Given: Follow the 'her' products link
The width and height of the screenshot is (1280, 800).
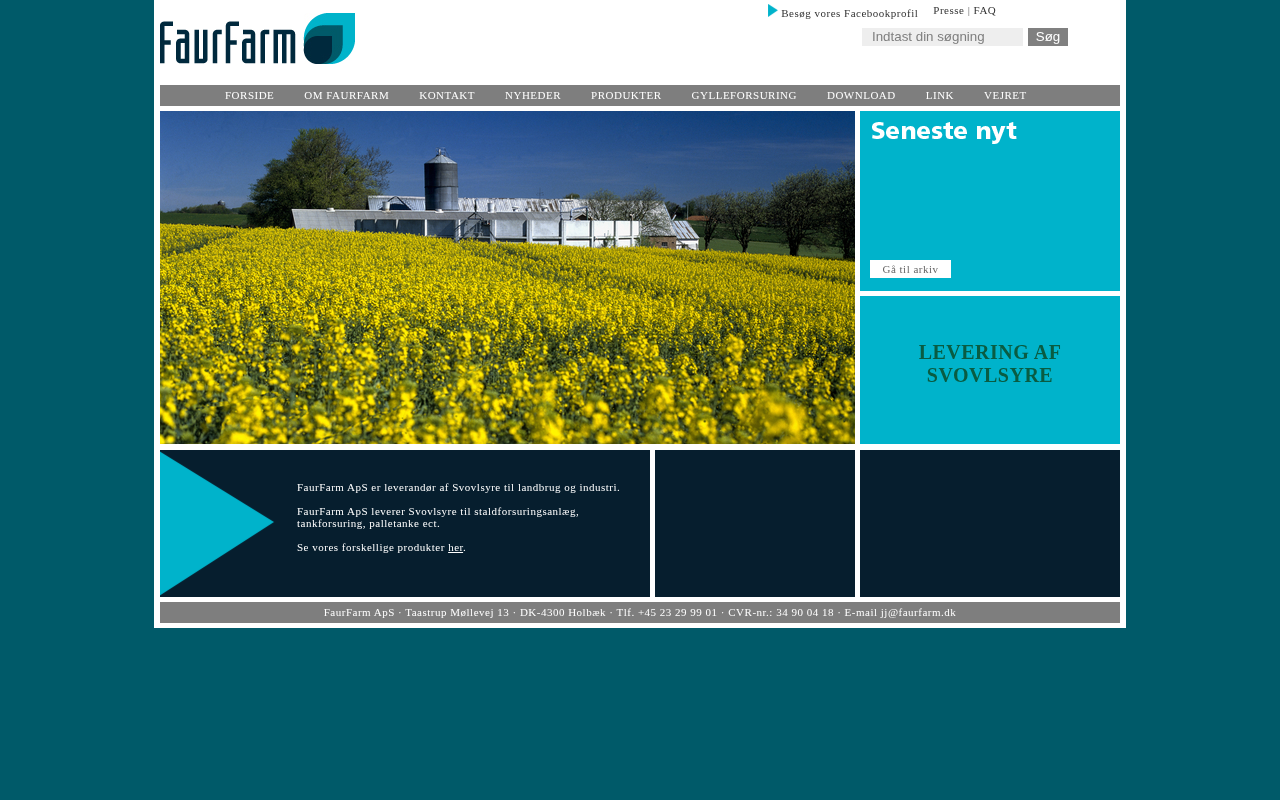Looking at the screenshot, I should point(455,547).
